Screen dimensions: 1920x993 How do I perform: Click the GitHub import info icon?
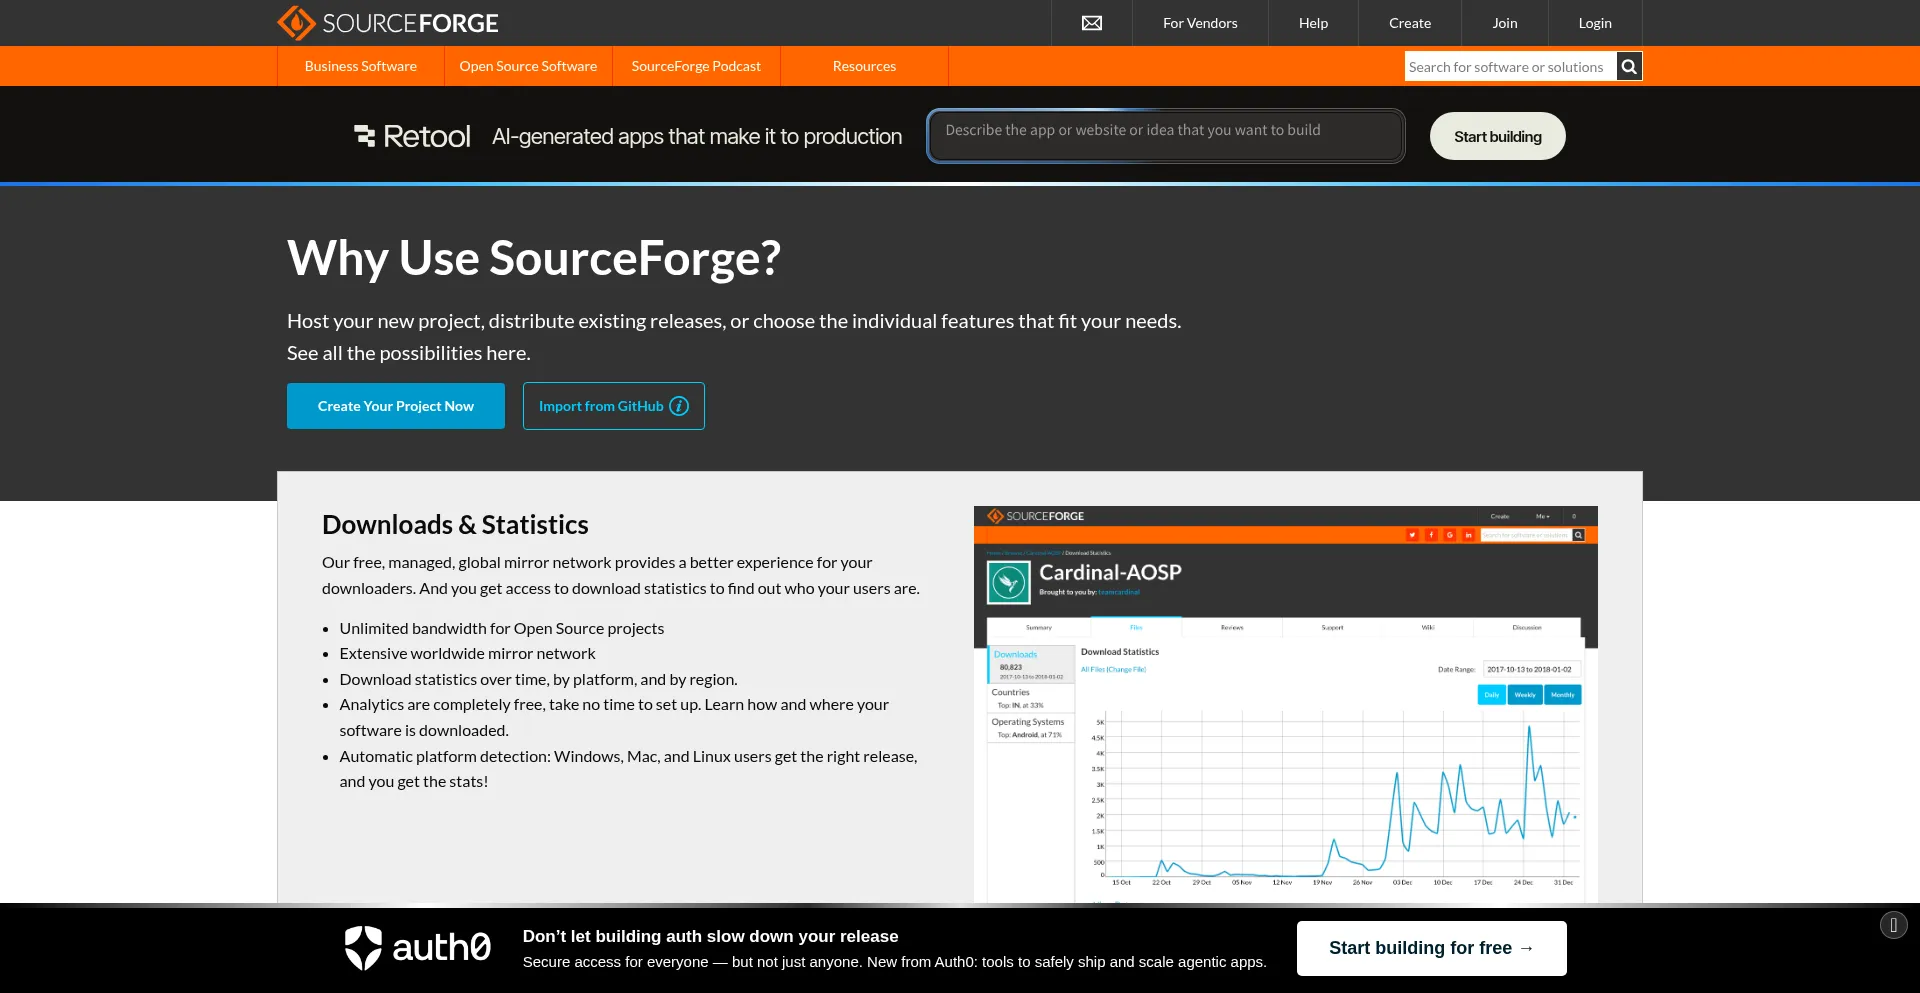tap(679, 406)
